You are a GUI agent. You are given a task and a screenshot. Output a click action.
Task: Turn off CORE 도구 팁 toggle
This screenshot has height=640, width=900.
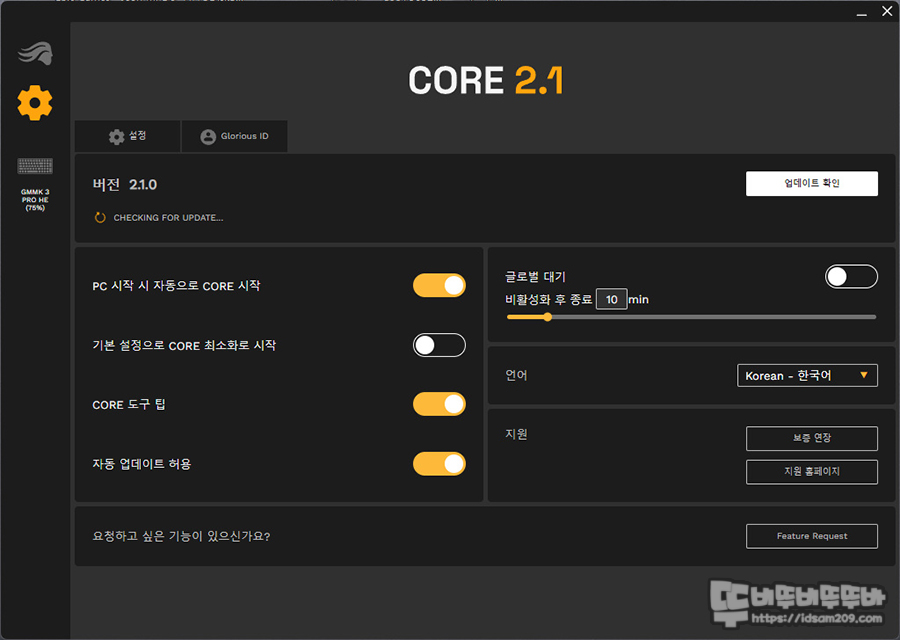(439, 404)
